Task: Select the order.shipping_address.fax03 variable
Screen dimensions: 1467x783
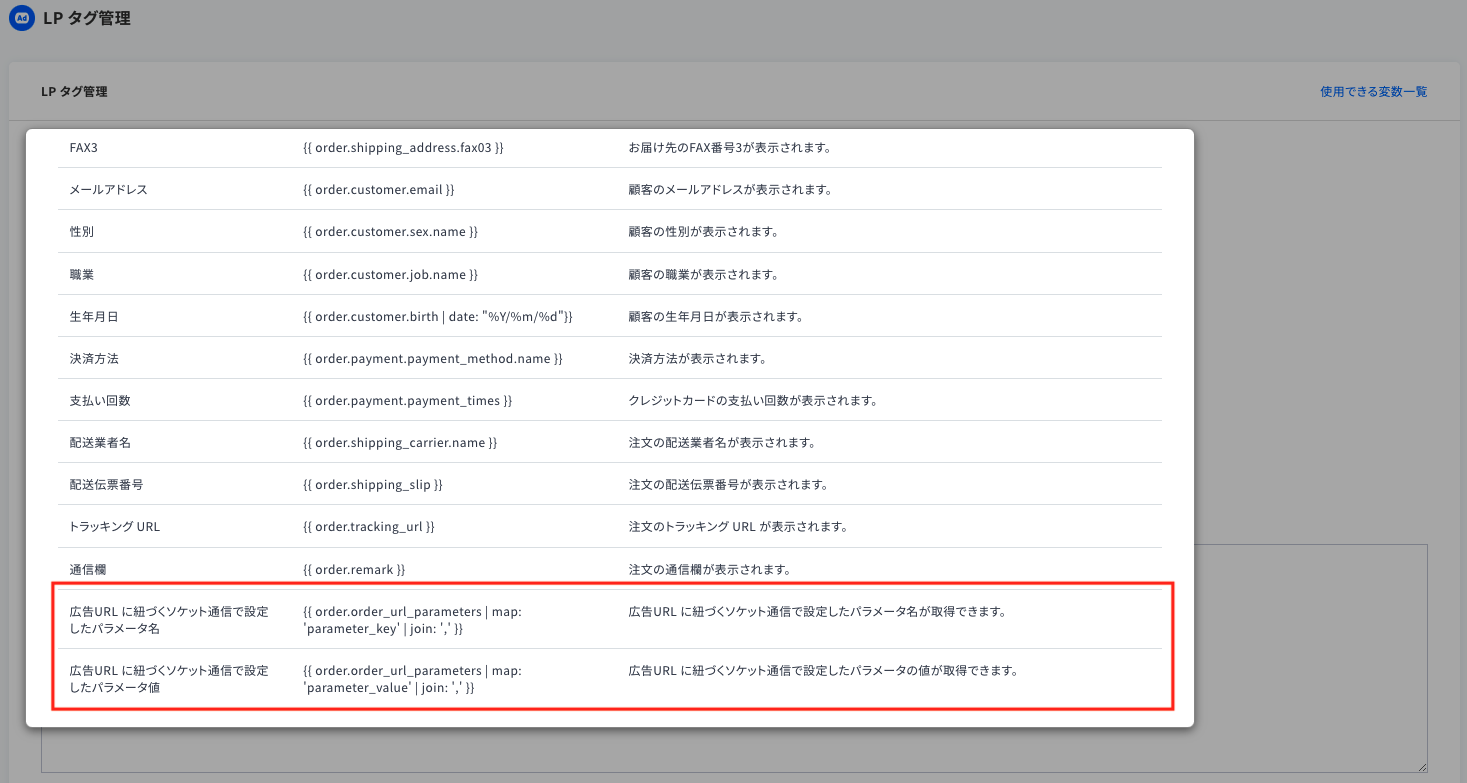Action: (403, 148)
